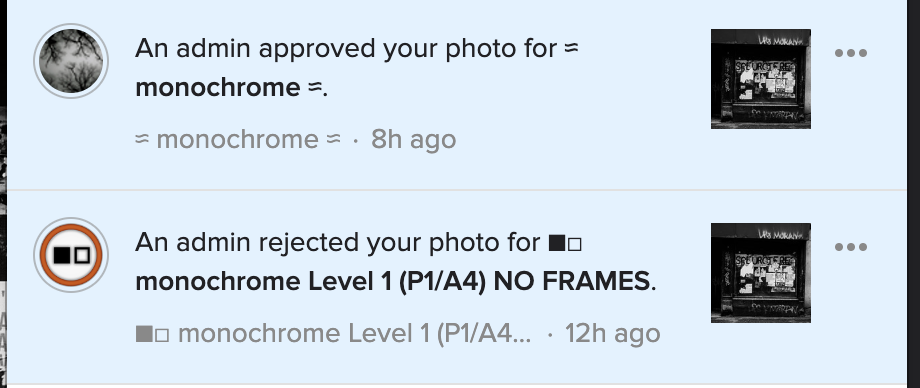The image size is (920, 388).
Task: Select 'An admin approved your photo for' text
Action: 346,49
